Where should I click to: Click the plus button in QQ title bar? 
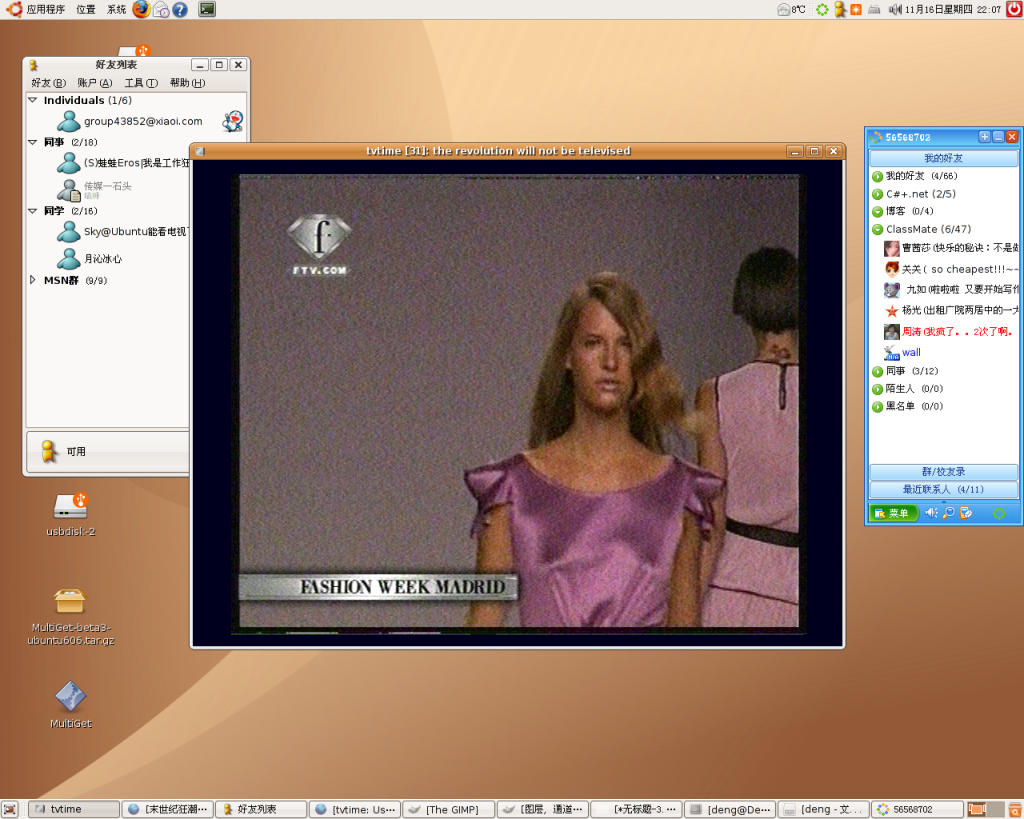pyautogui.click(x=984, y=136)
